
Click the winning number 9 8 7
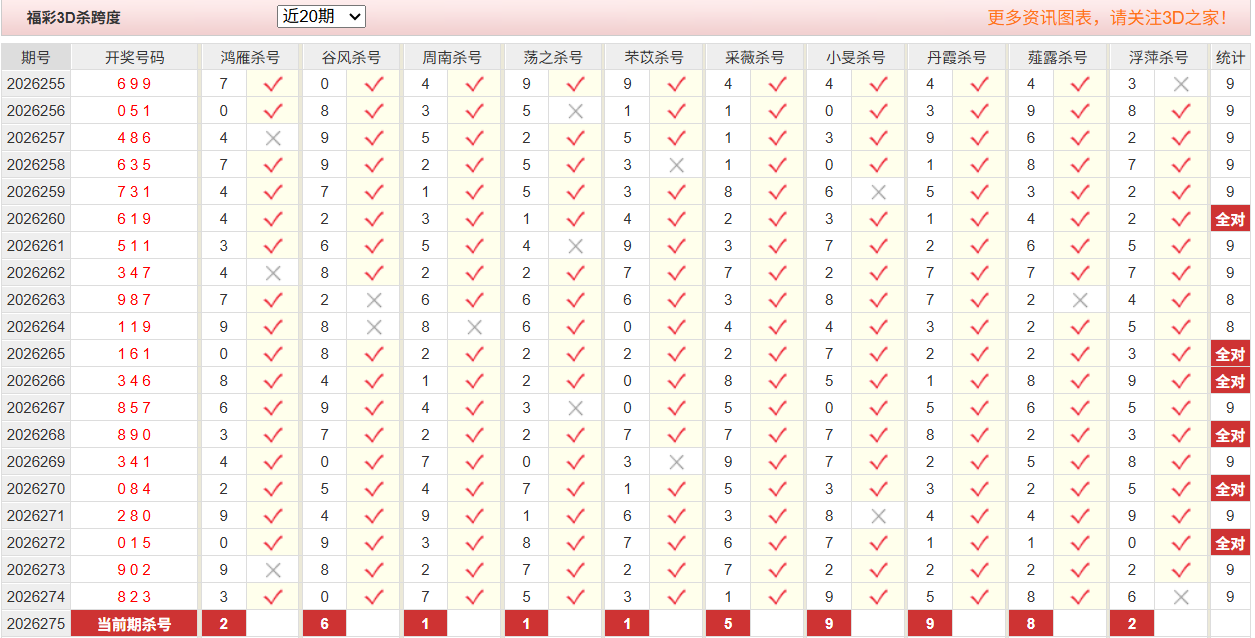tap(134, 300)
